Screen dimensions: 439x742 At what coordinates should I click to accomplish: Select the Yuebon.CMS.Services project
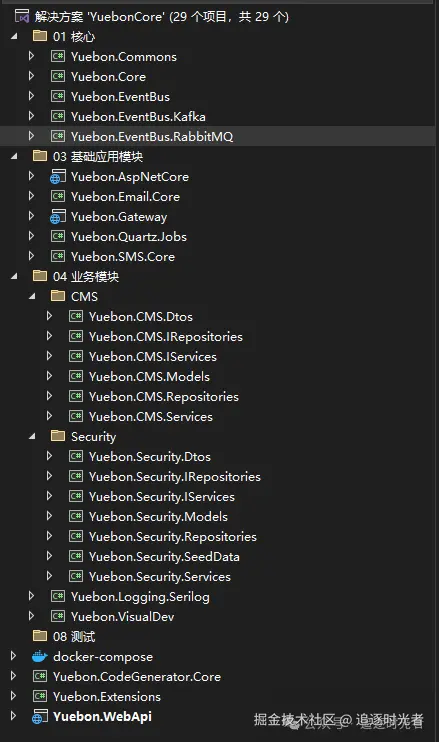[x=151, y=416]
